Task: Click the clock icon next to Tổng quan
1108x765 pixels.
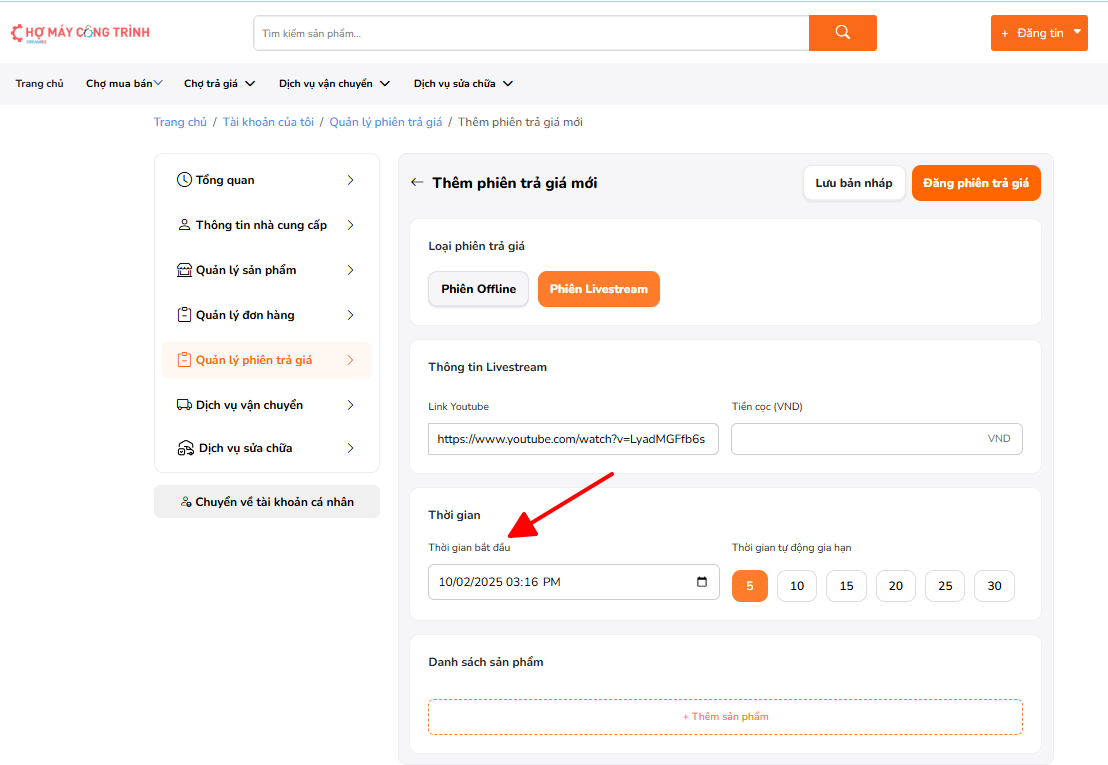Action: click(x=184, y=180)
